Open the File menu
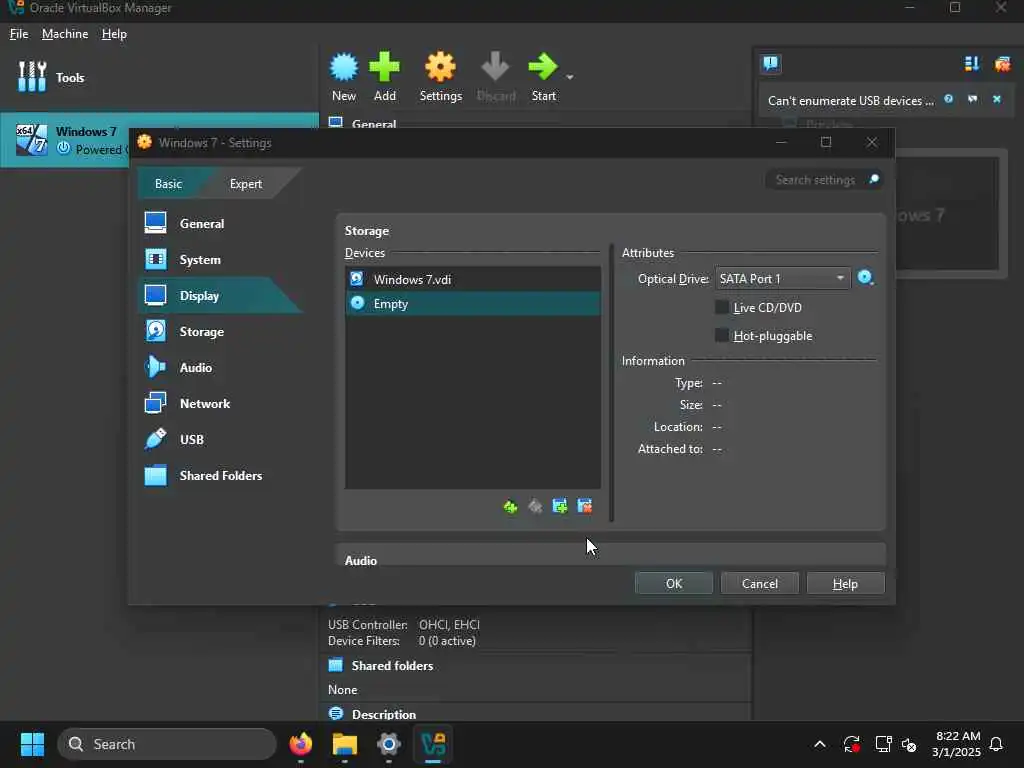This screenshot has height=768, width=1024. pos(19,34)
